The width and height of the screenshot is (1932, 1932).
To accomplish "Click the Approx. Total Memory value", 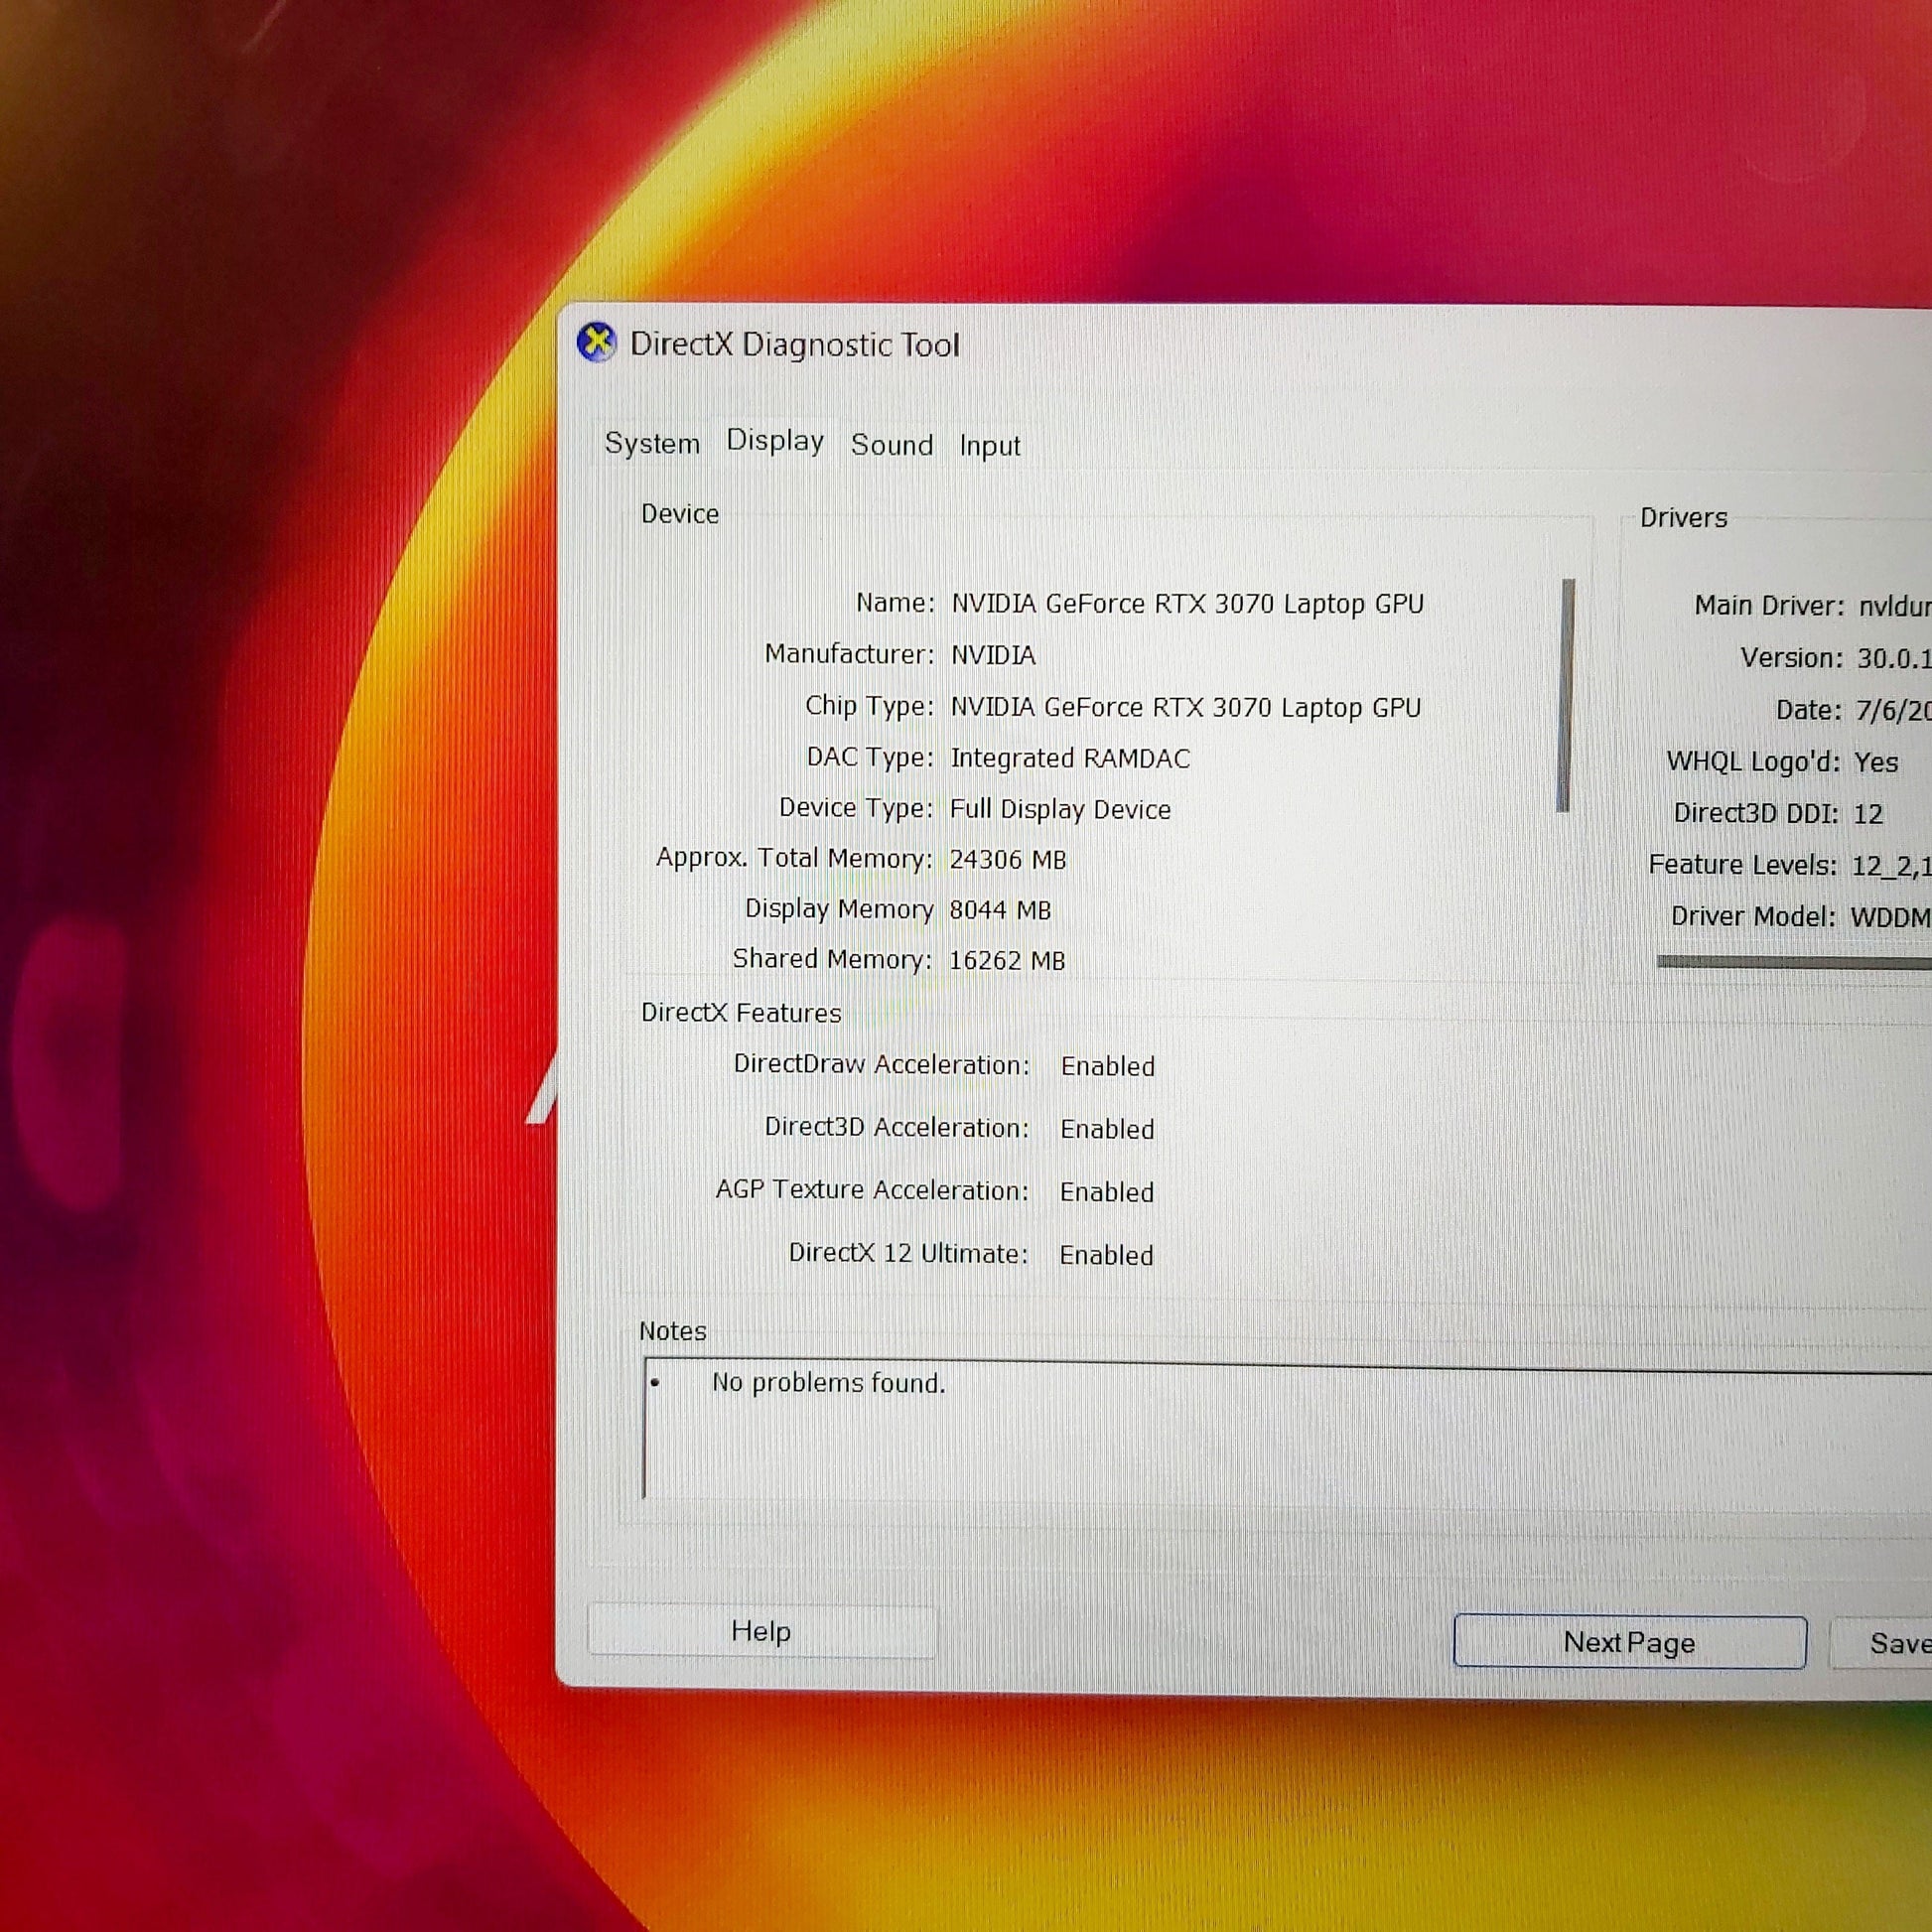I will [x=1008, y=860].
